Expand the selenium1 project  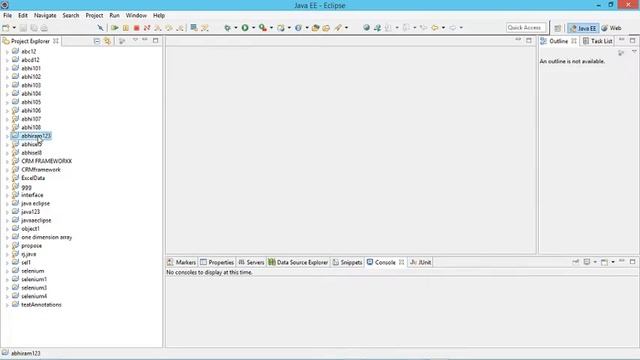click(7, 280)
